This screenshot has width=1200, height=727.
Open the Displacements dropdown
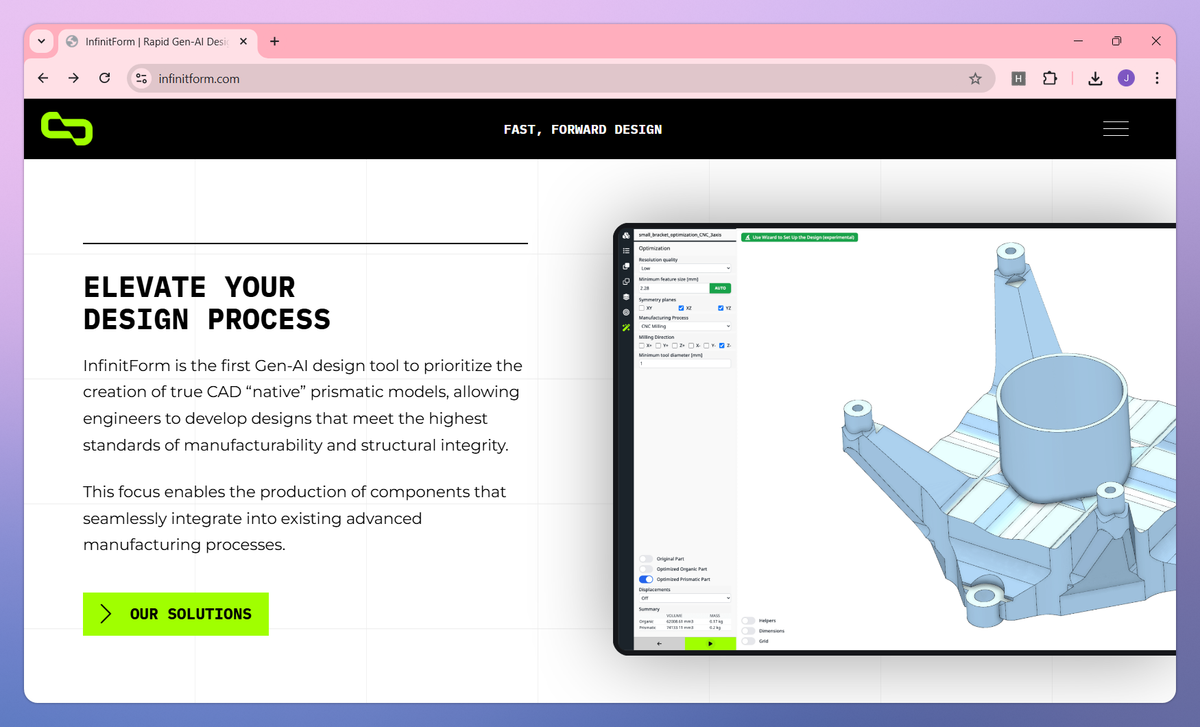(x=685, y=598)
